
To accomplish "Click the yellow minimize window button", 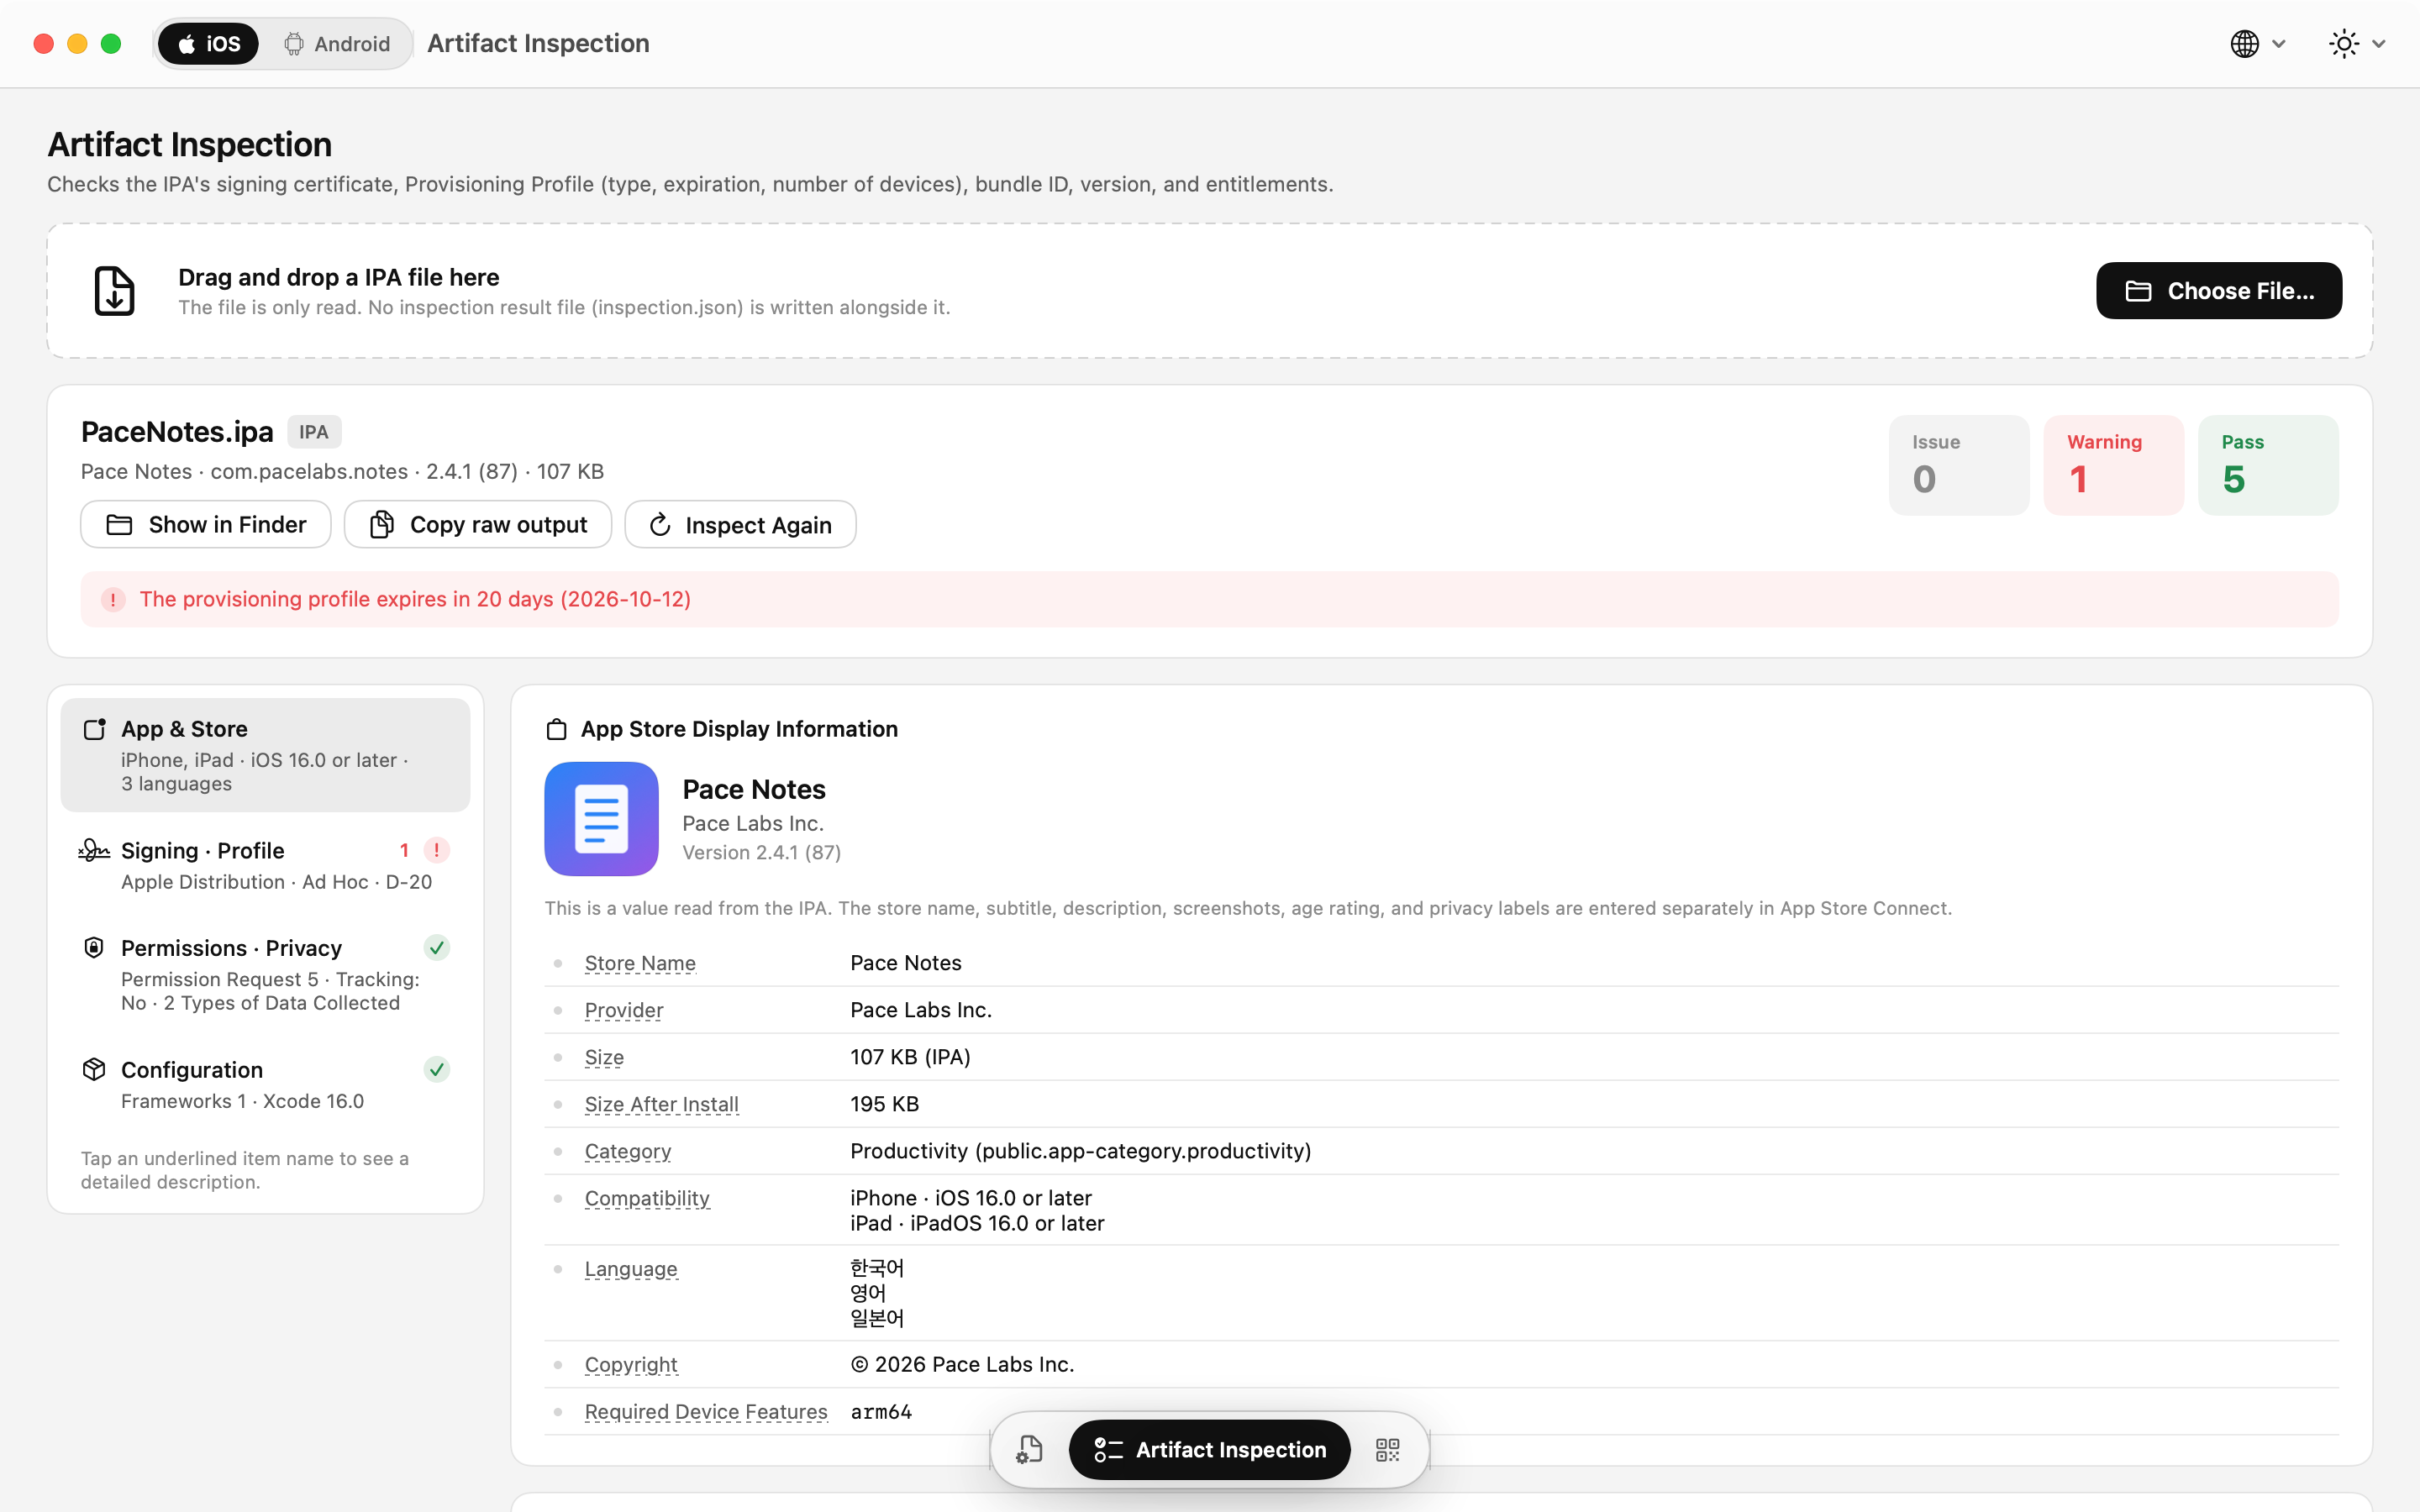I will tap(77, 44).
